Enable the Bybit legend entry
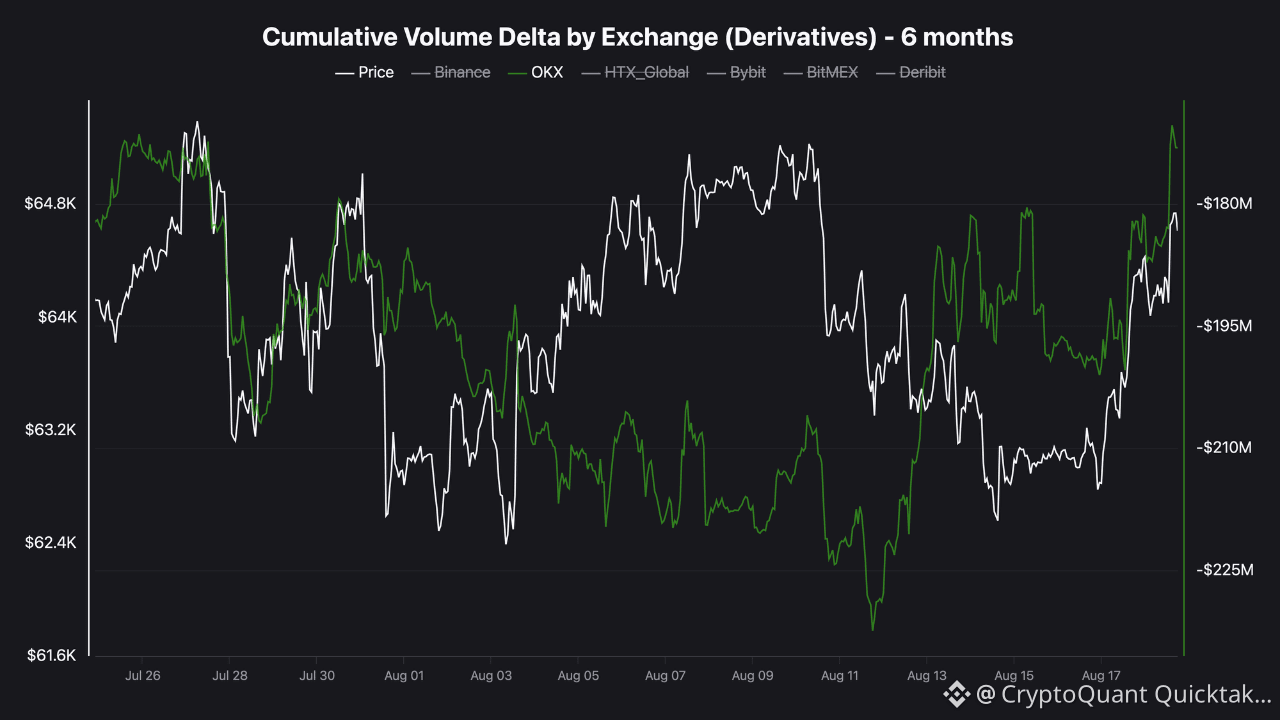The height and width of the screenshot is (720, 1280). (x=736, y=72)
